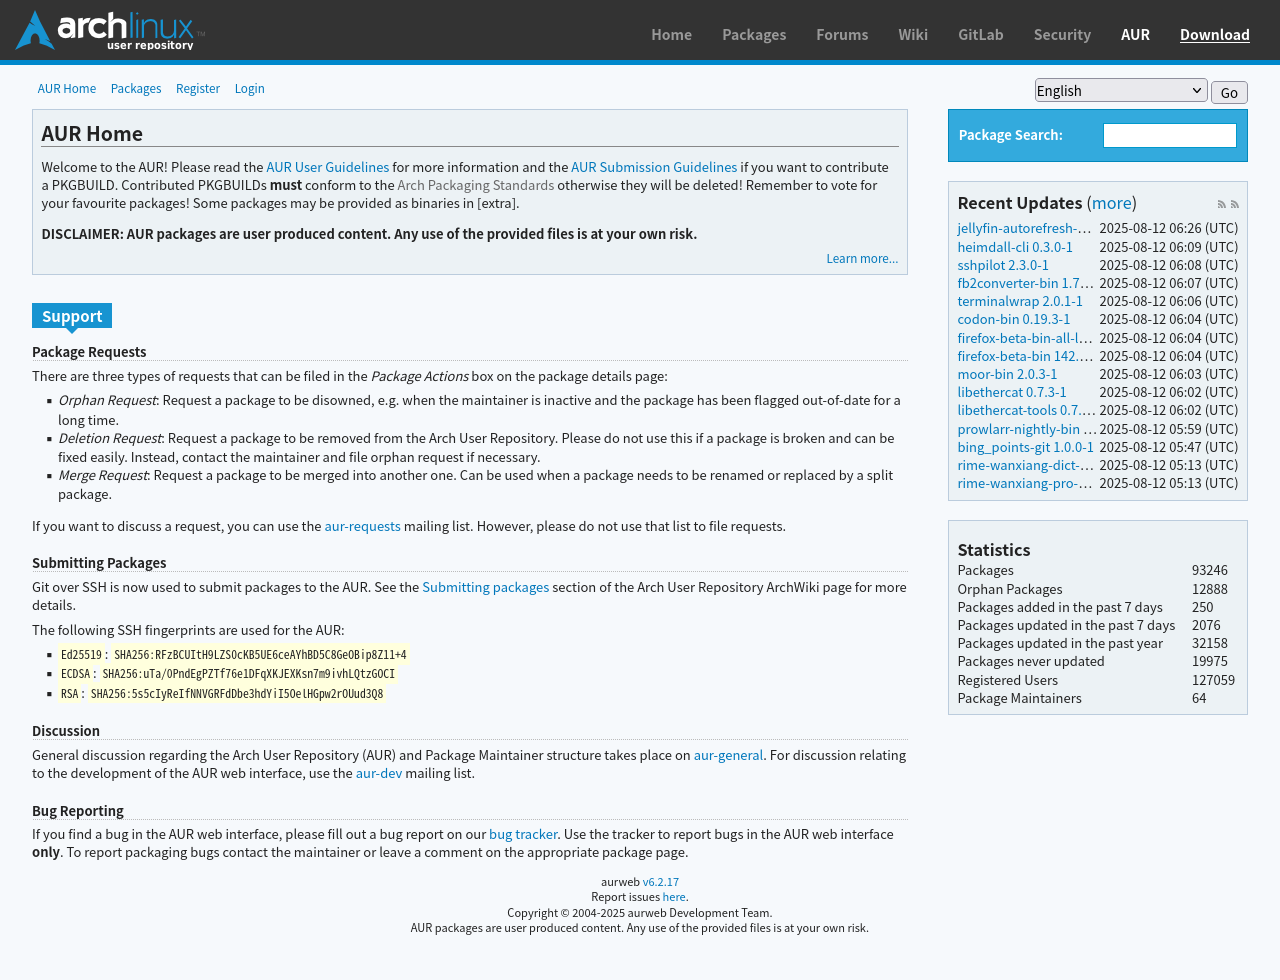1280x980 pixels.
Task: Open the rime-wanxiang-pro package link
Action: (x=1025, y=483)
